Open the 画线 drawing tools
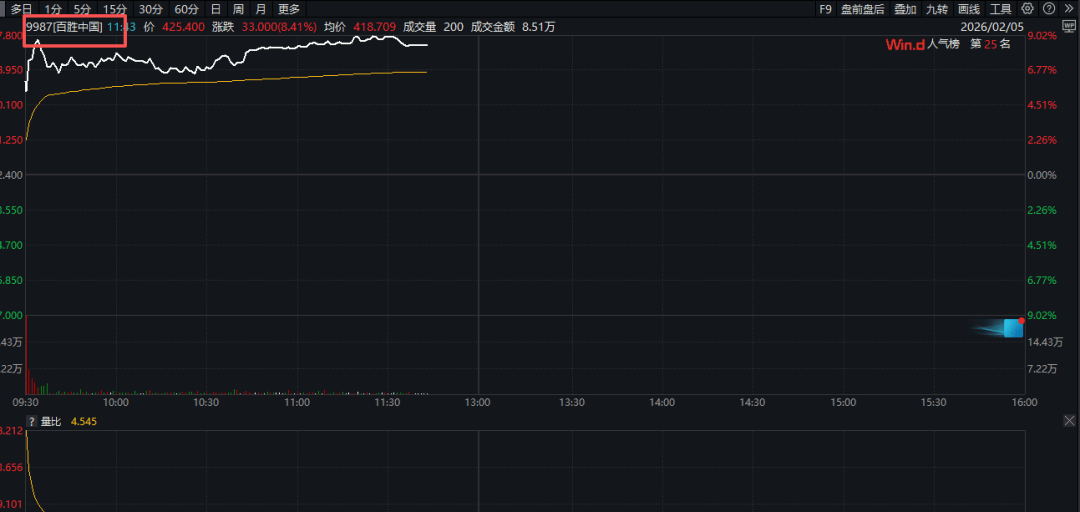Image resolution: width=1080 pixels, height=512 pixels. (969, 9)
